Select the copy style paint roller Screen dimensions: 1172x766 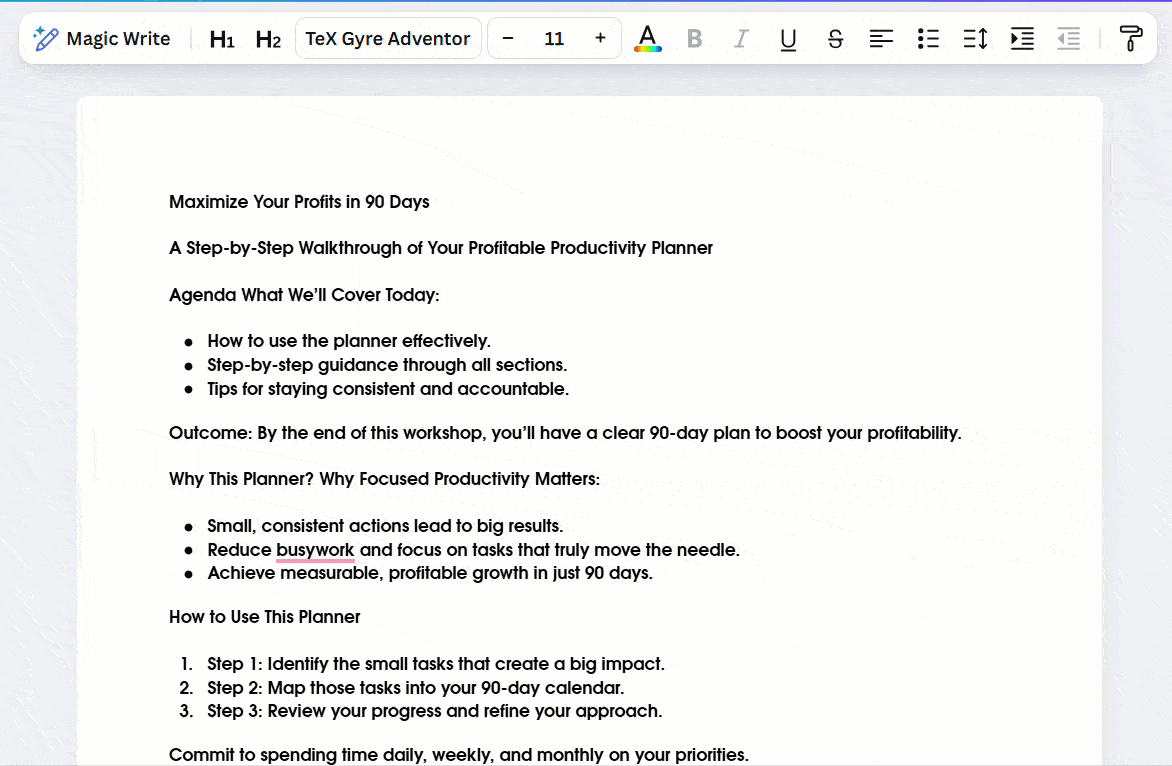(x=1130, y=38)
